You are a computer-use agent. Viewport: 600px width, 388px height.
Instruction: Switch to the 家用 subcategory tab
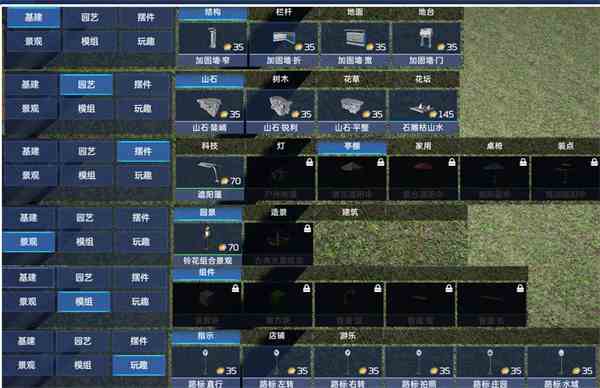coord(423,146)
